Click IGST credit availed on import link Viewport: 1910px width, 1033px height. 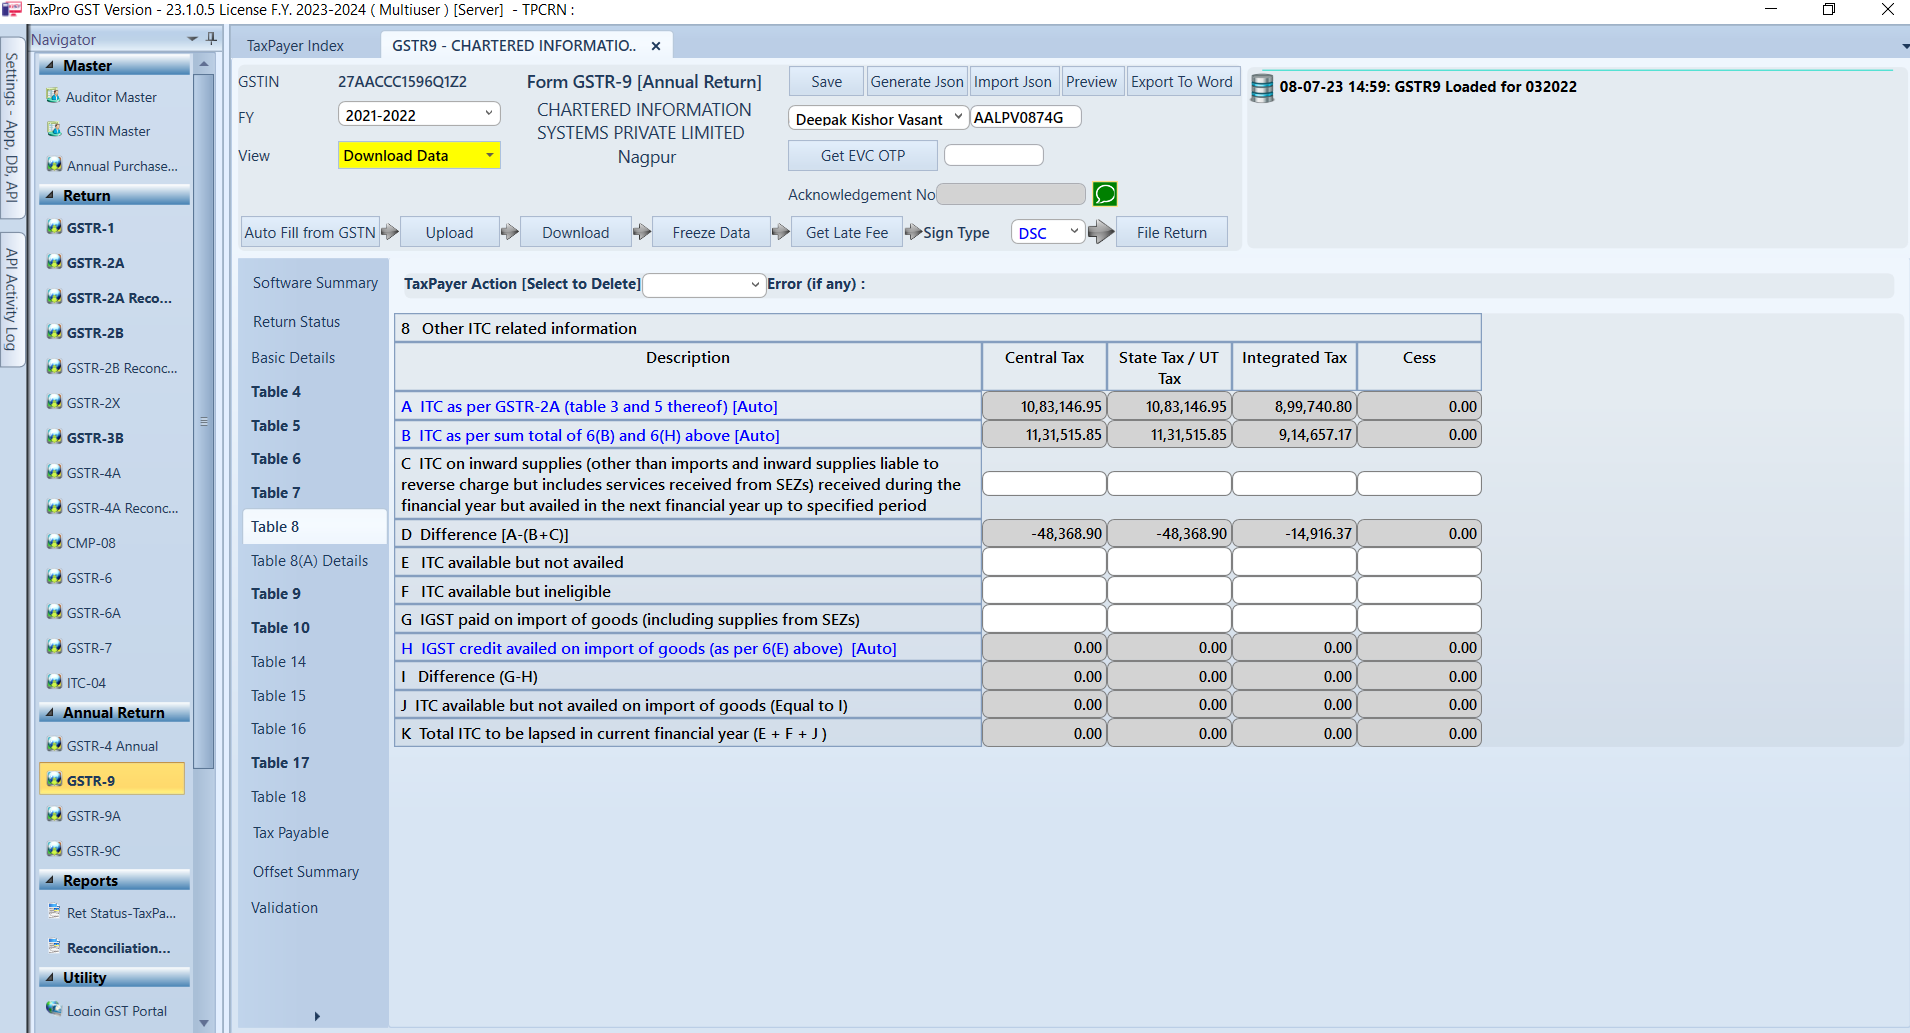click(649, 649)
